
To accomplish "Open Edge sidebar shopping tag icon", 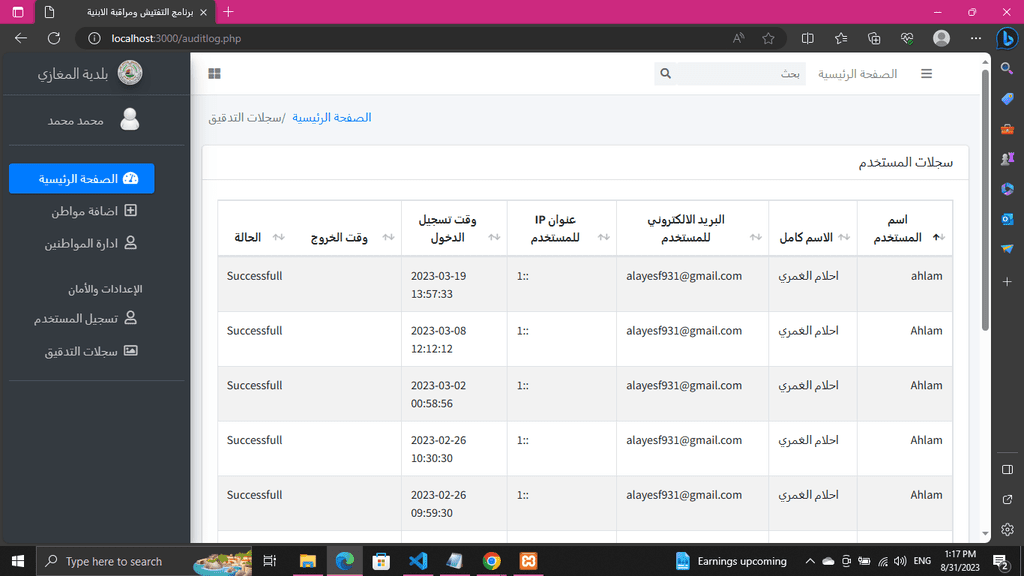I will (x=1007, y=99).
